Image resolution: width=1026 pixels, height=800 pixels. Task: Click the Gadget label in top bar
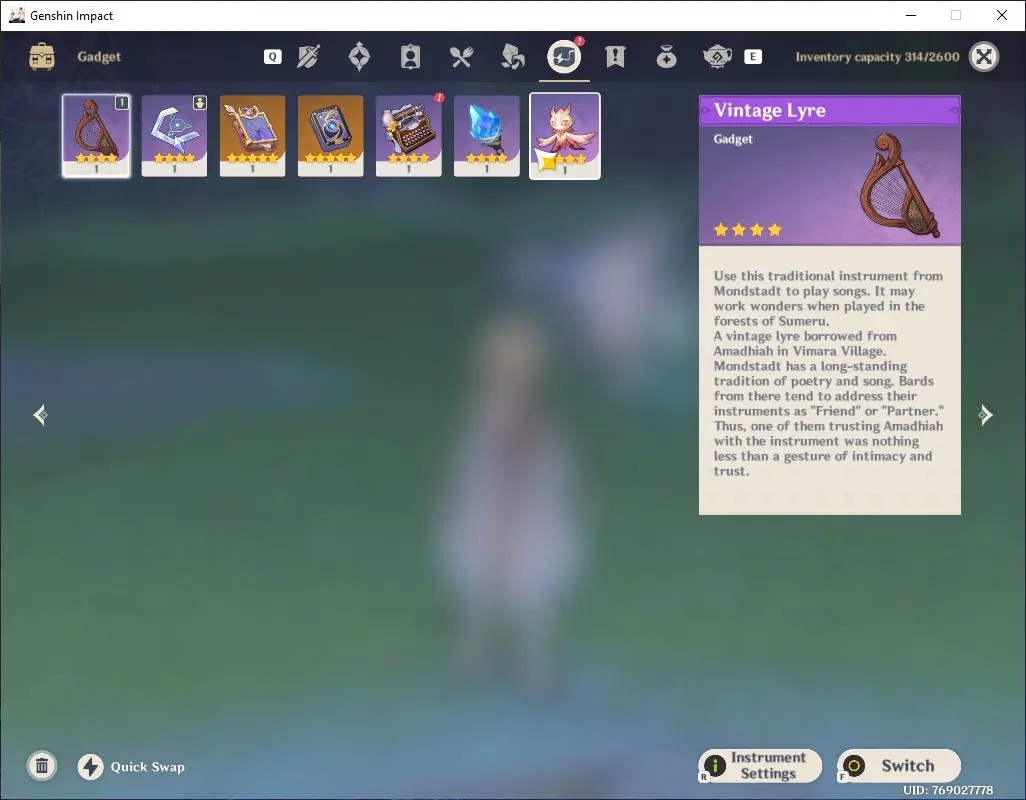point(99,57)
